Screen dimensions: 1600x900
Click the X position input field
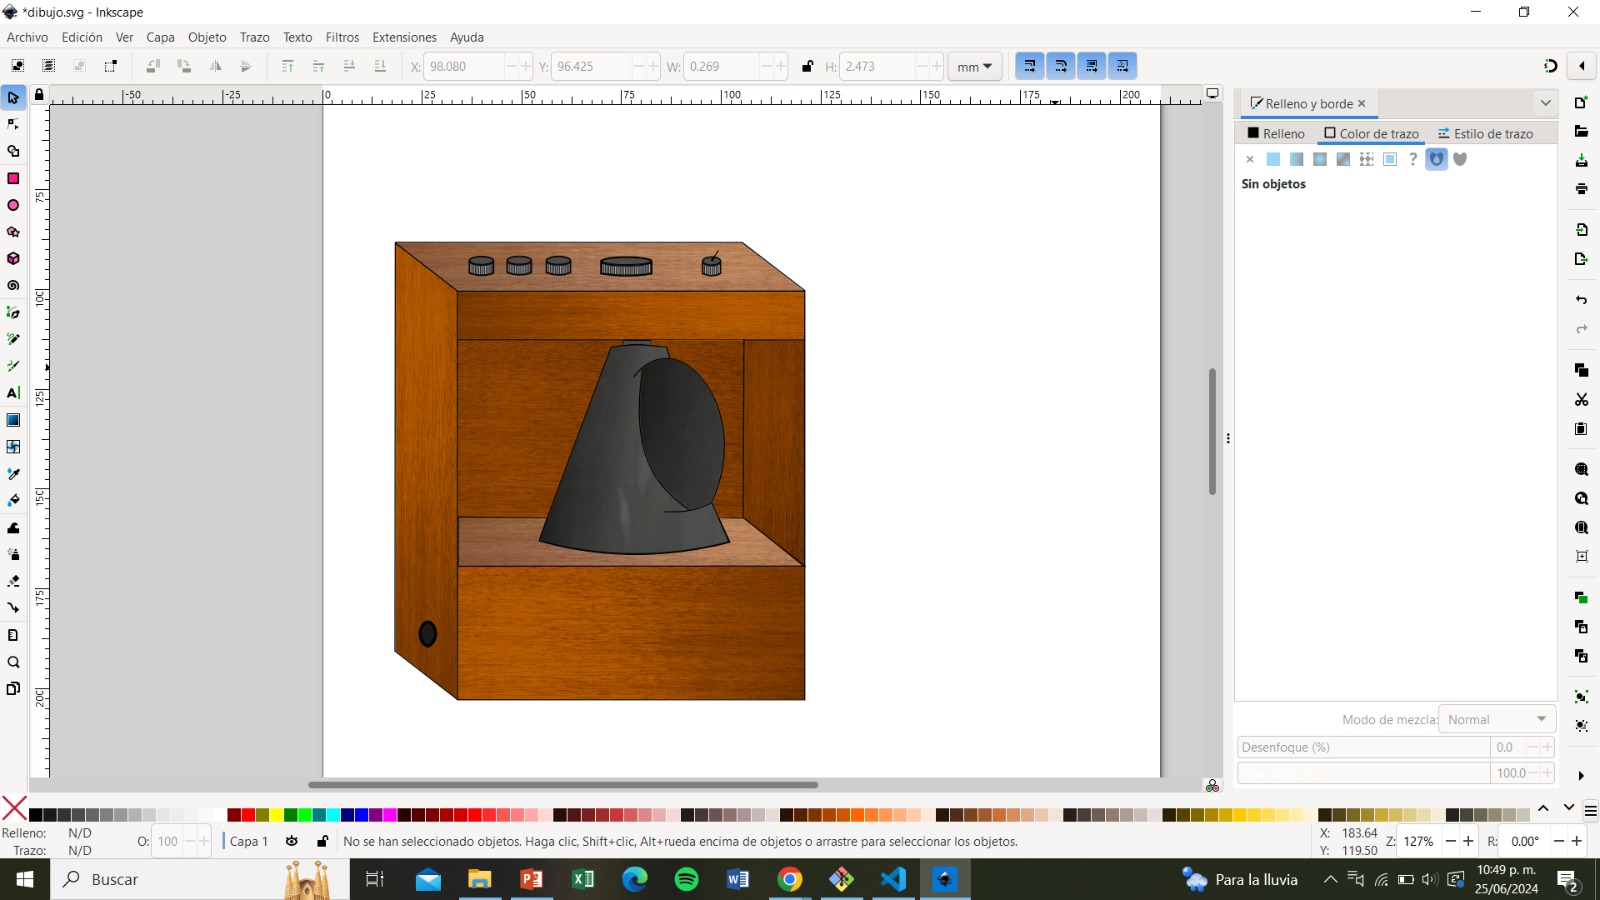(464, 67)
